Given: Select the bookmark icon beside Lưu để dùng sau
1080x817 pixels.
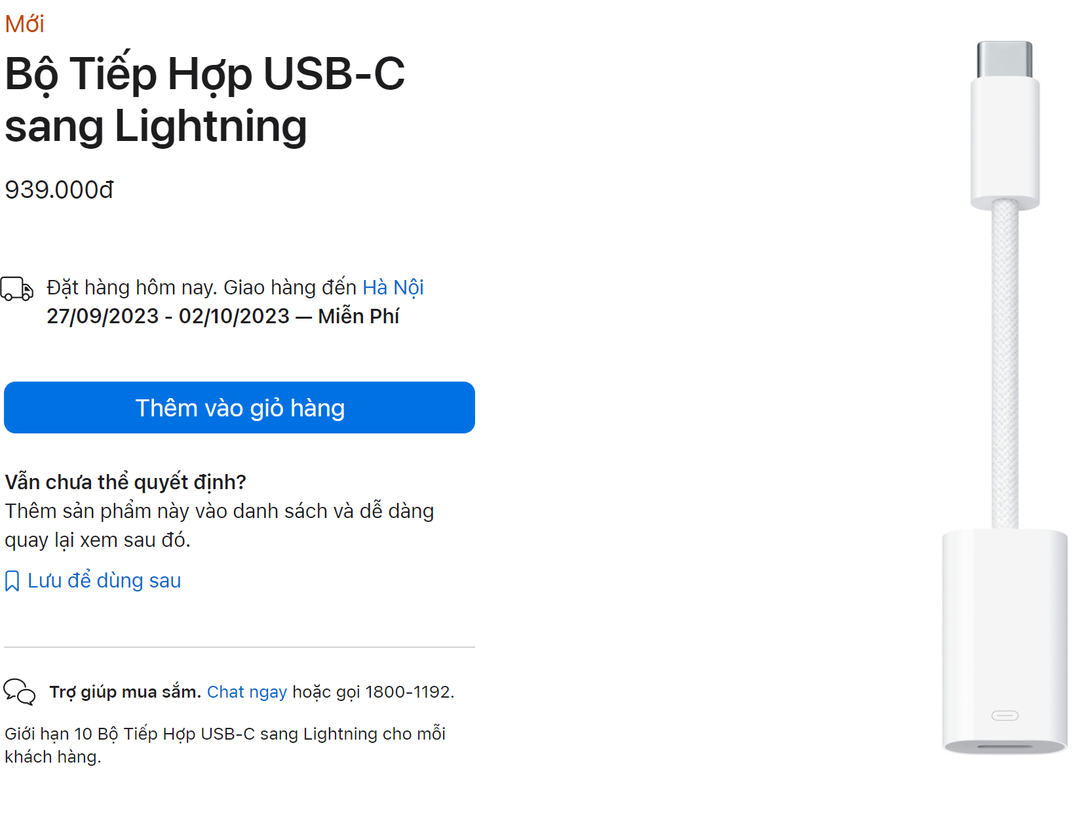Looking at the screenshot, I should point(12,580).
